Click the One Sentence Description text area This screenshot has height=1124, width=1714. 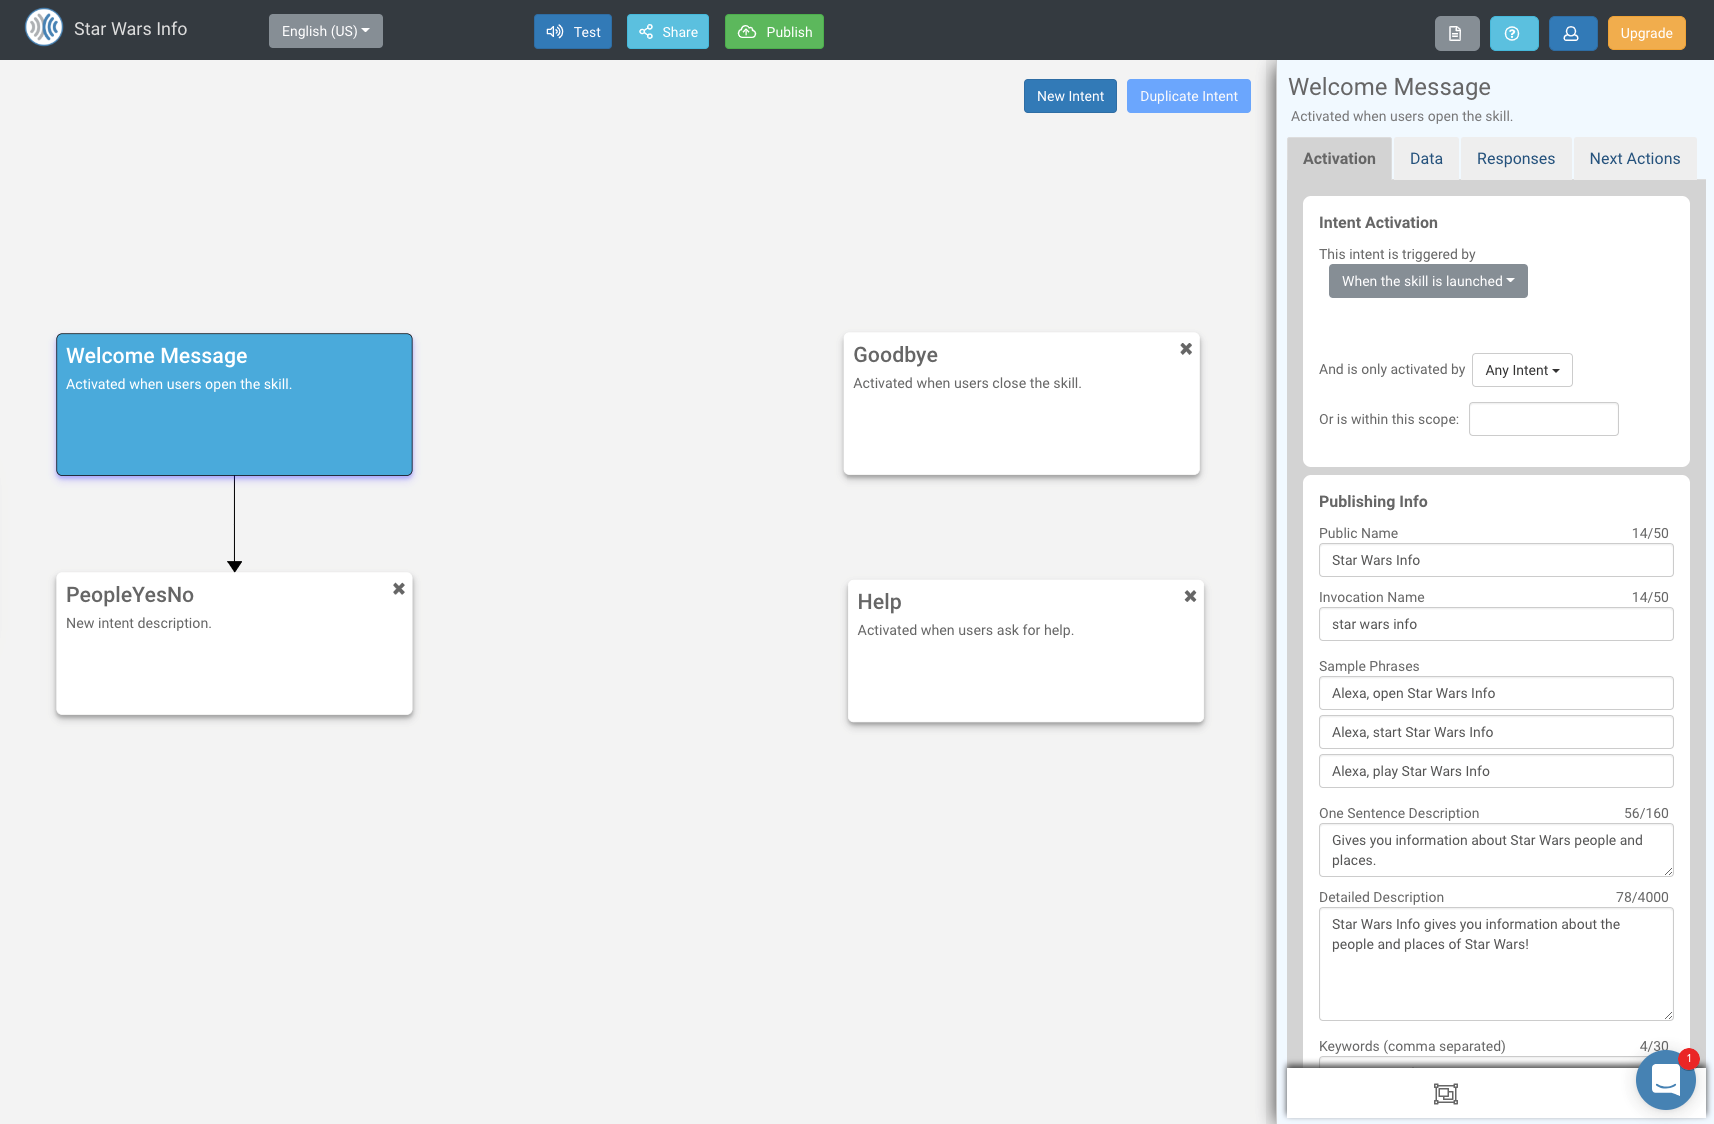[x=1496, y=850]
